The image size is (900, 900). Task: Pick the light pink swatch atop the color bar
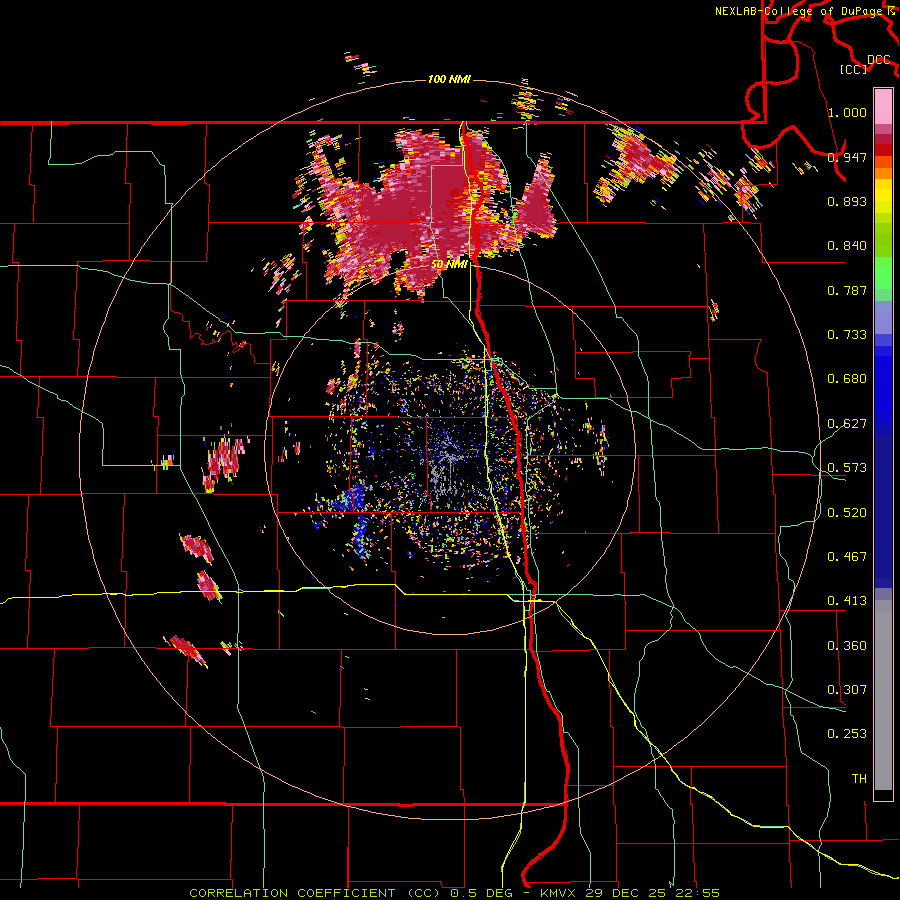click(x=883, y=107)
